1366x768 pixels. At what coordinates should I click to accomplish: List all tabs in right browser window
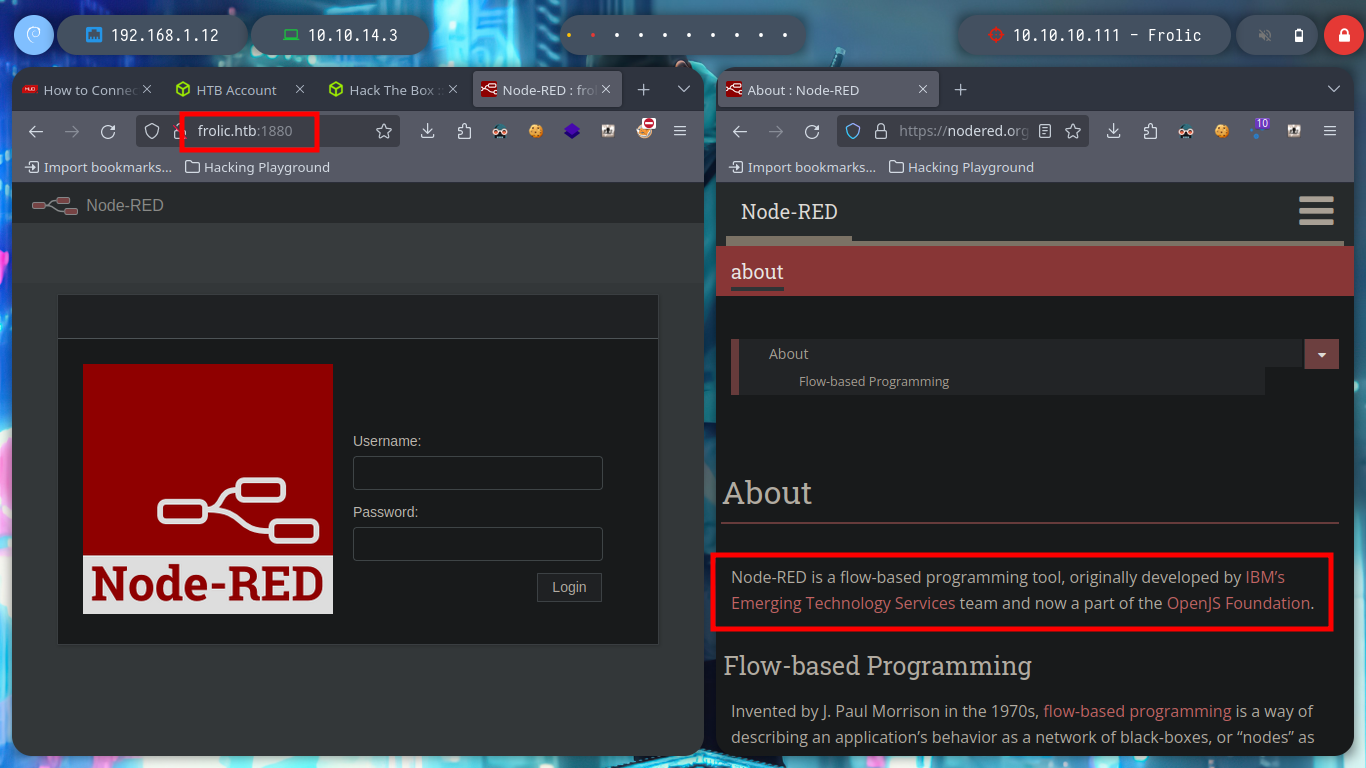pyautogui.click(x=1333, y=90)
